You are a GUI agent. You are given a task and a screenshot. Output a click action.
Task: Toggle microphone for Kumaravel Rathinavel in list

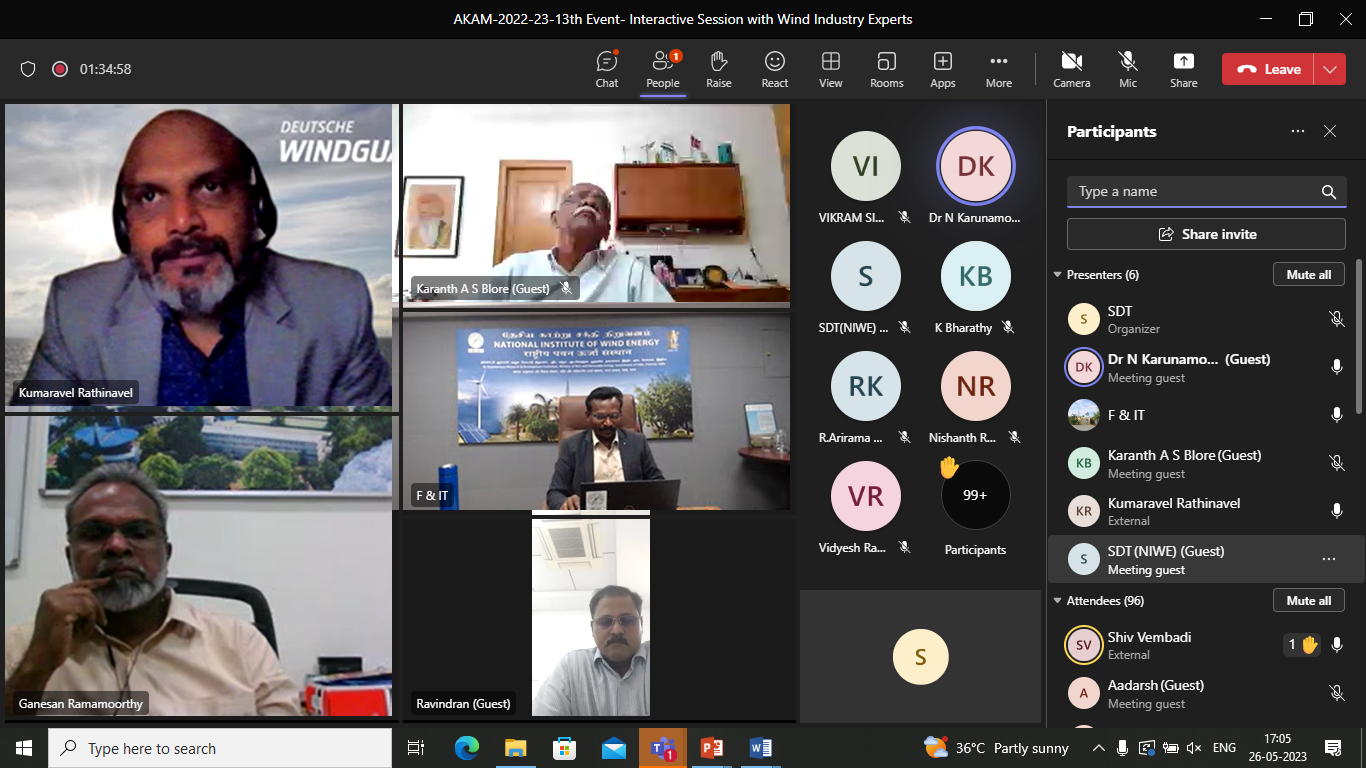[x=1336, y=511]
